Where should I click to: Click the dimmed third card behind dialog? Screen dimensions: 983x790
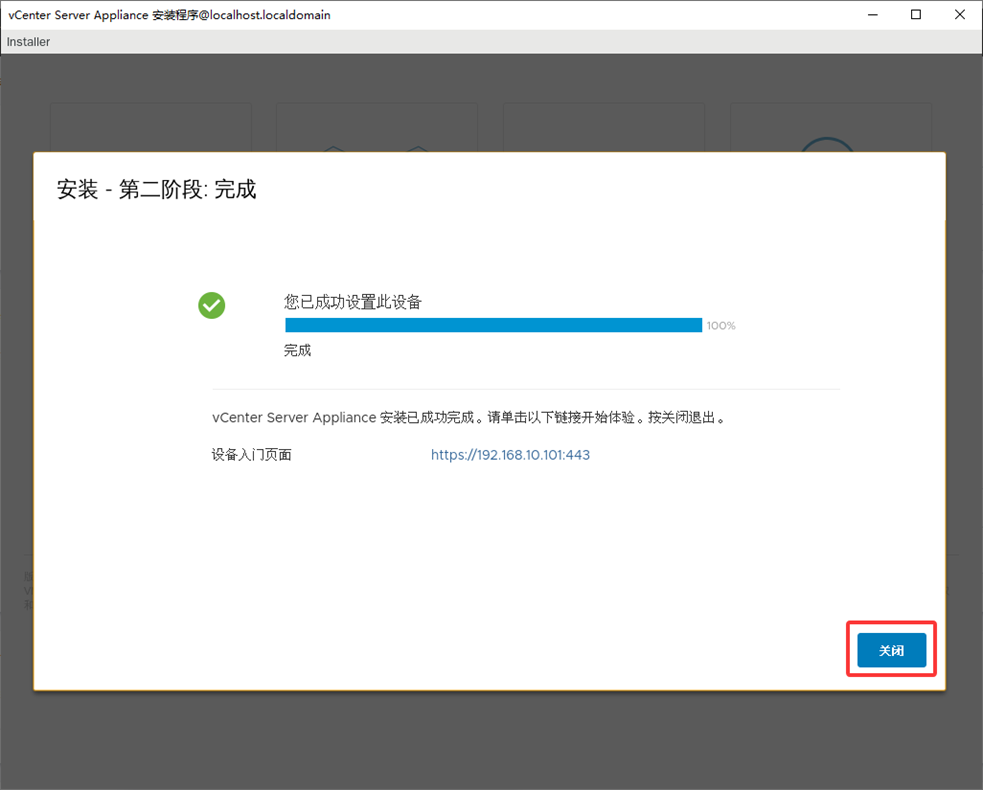(x=603, y=127)
